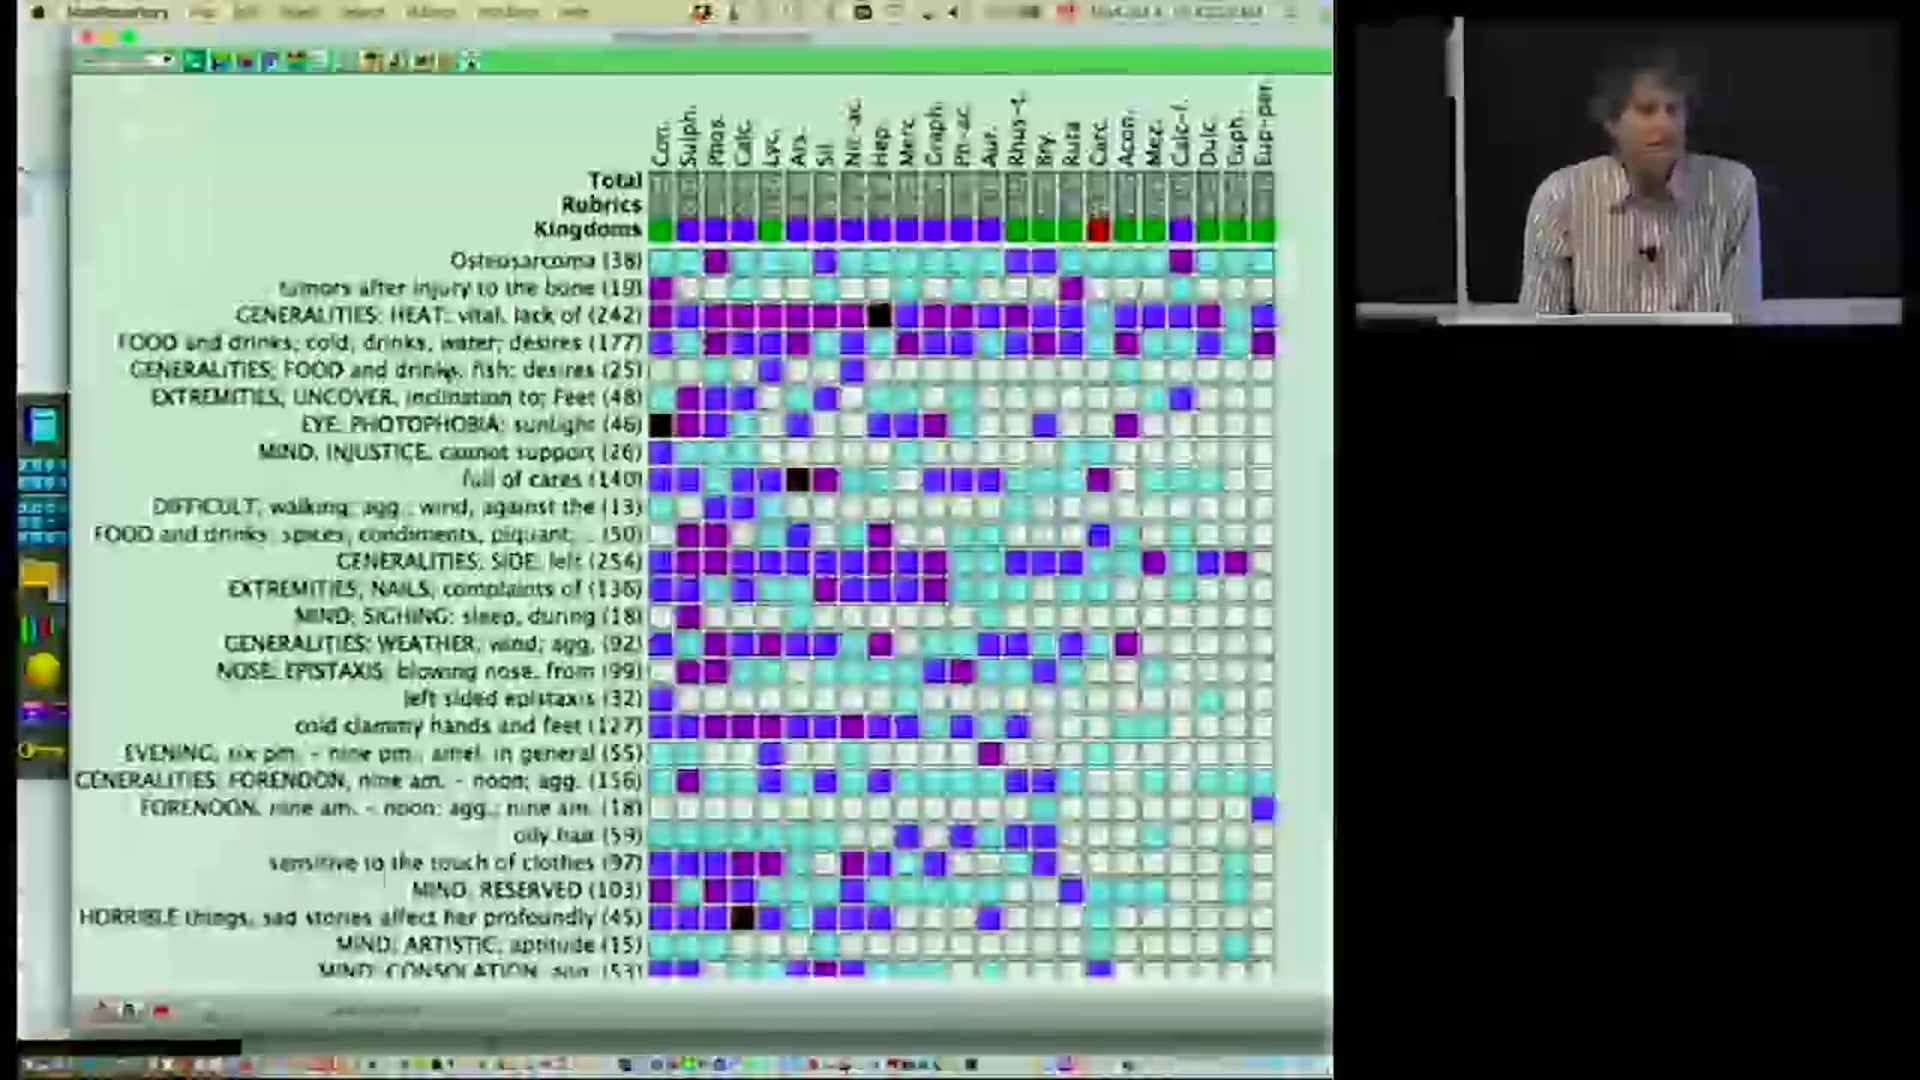
Task: Open the Apple menu
Action: click(x=39, y=13)
